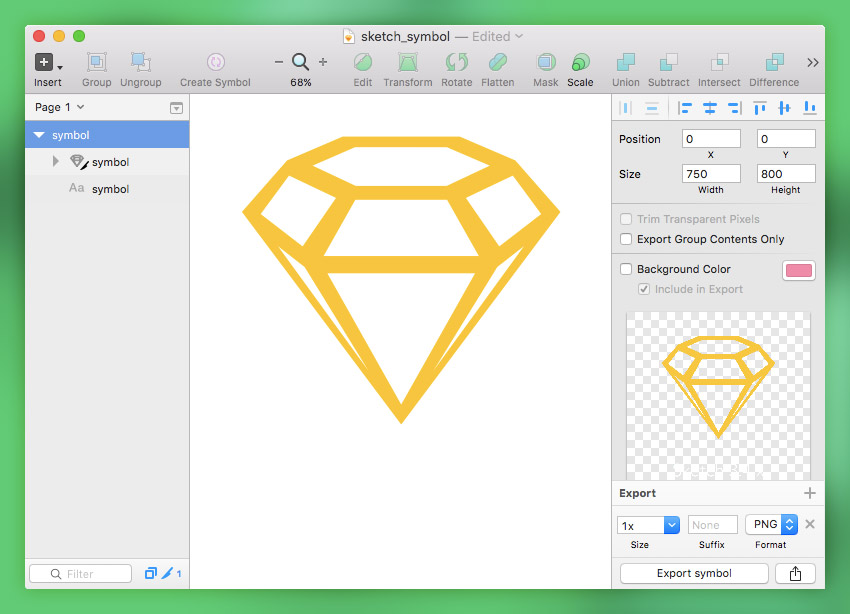850x614 pixels.
Task: Click the share icon beside Export symbol
Action: coord(795,574)
